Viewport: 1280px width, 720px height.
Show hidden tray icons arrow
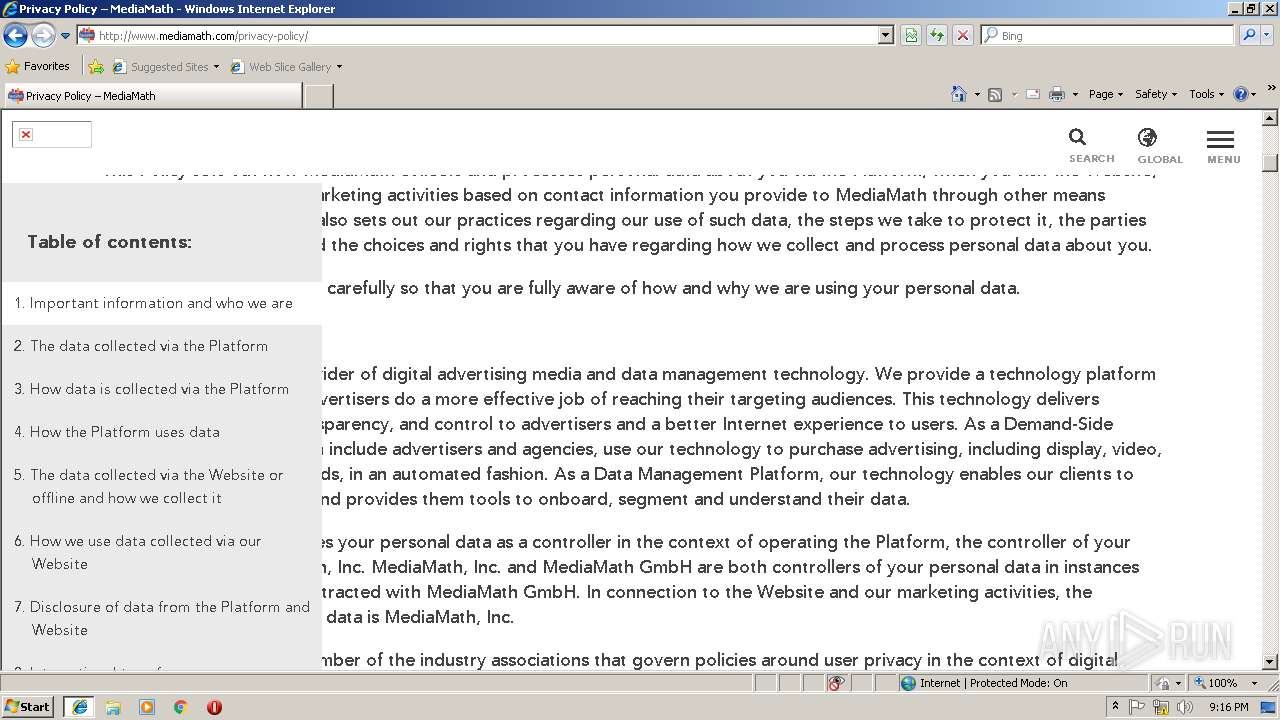click(x=1116, y=707)
